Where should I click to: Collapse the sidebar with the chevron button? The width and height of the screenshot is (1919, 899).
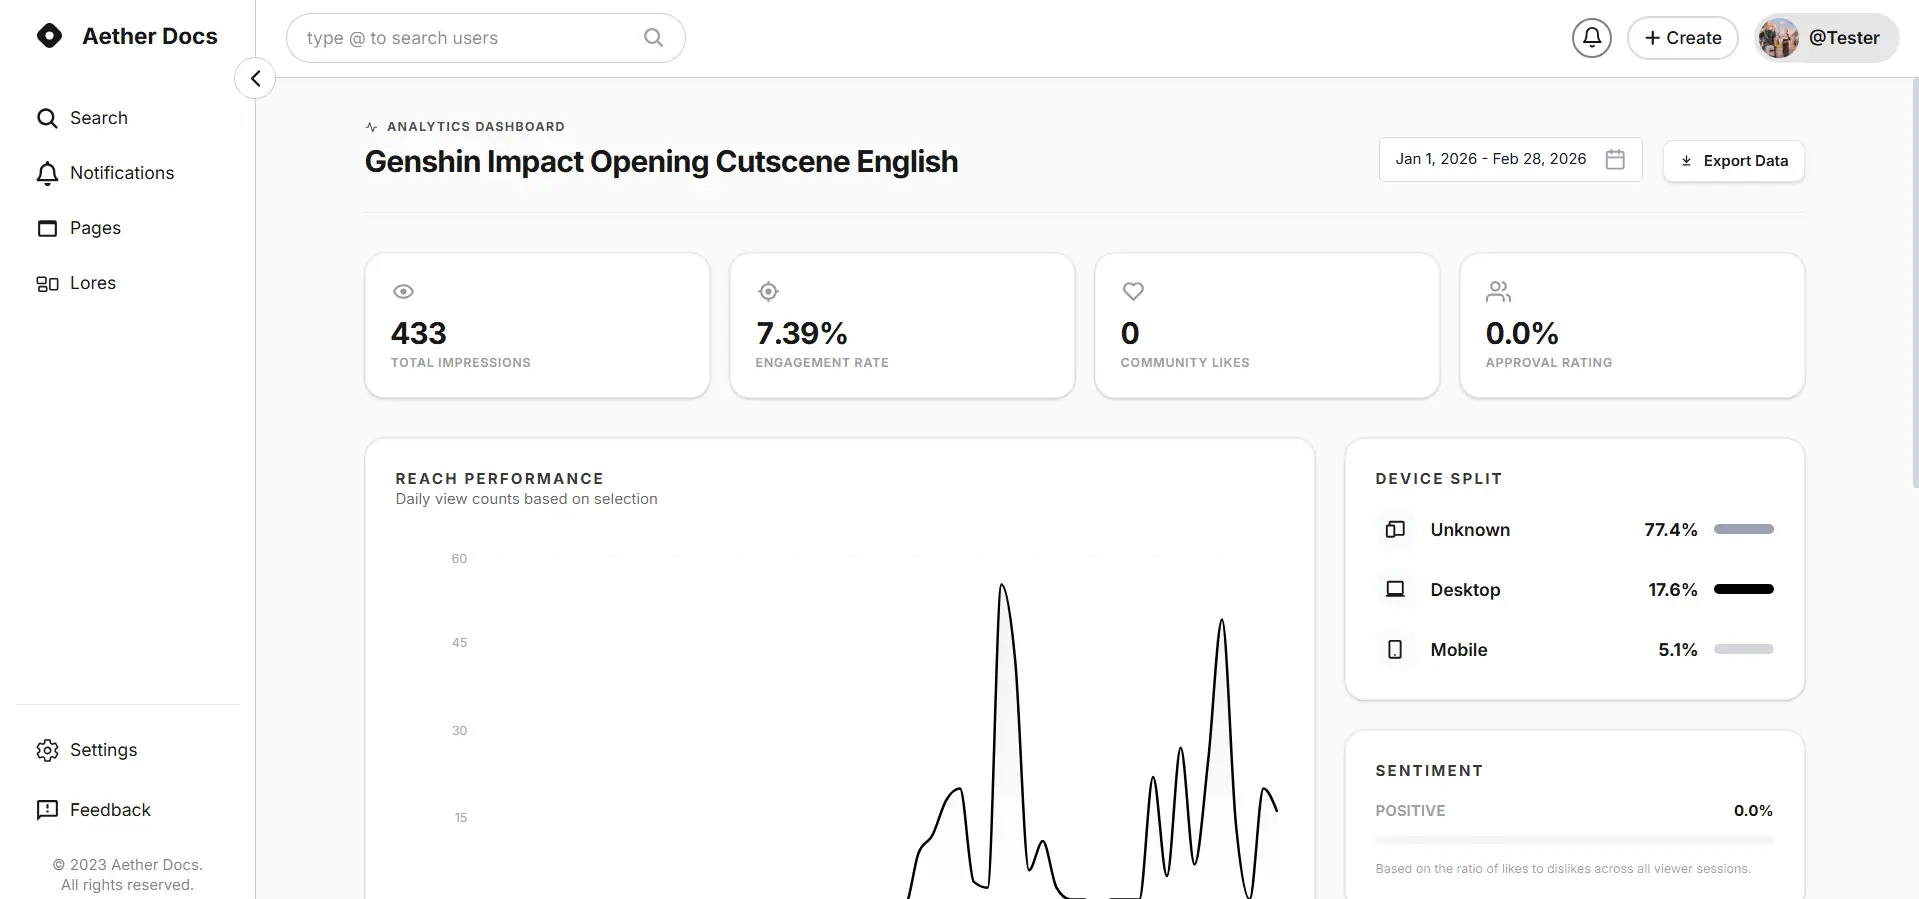[x=255, y=78]
